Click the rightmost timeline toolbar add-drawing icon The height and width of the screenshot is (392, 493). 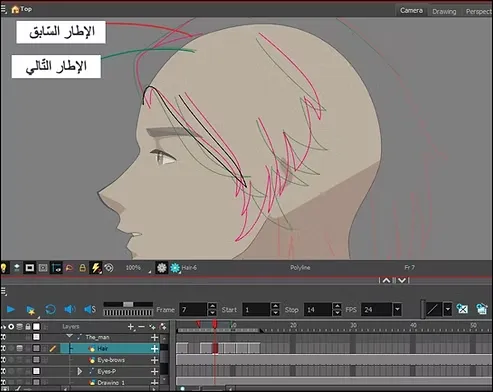click(482, 309)
